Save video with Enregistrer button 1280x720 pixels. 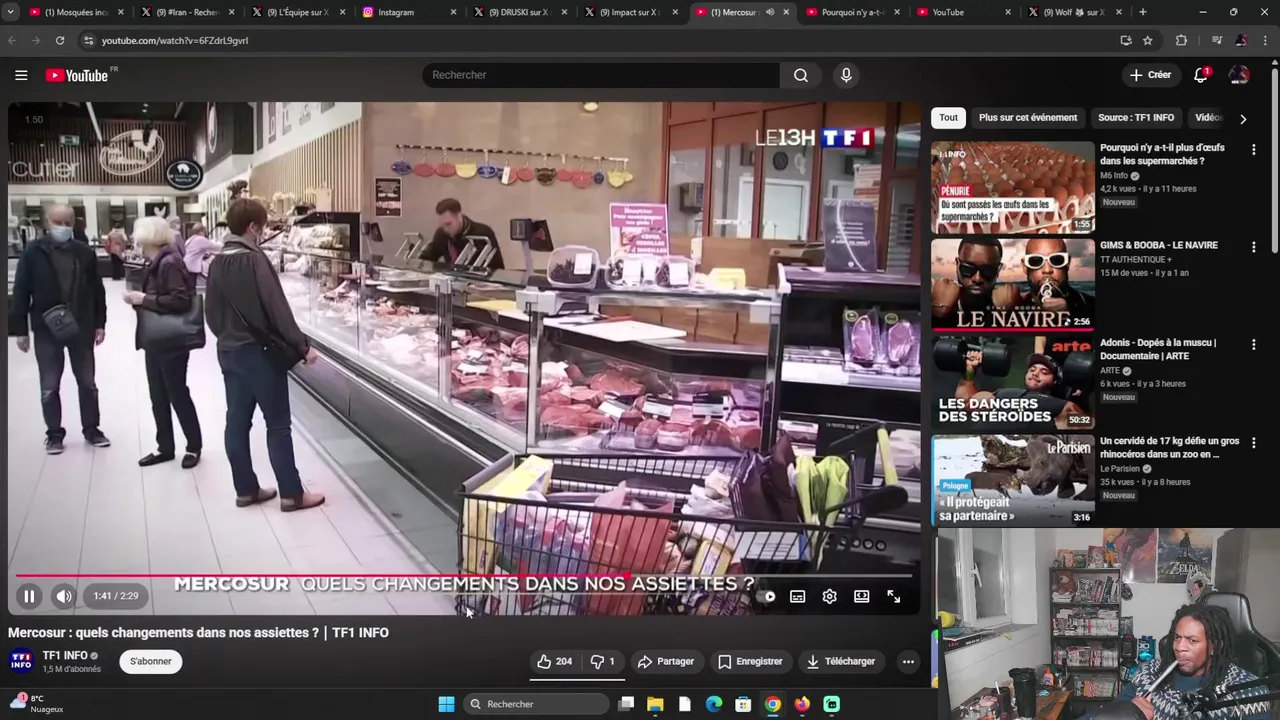click(750, 661)
